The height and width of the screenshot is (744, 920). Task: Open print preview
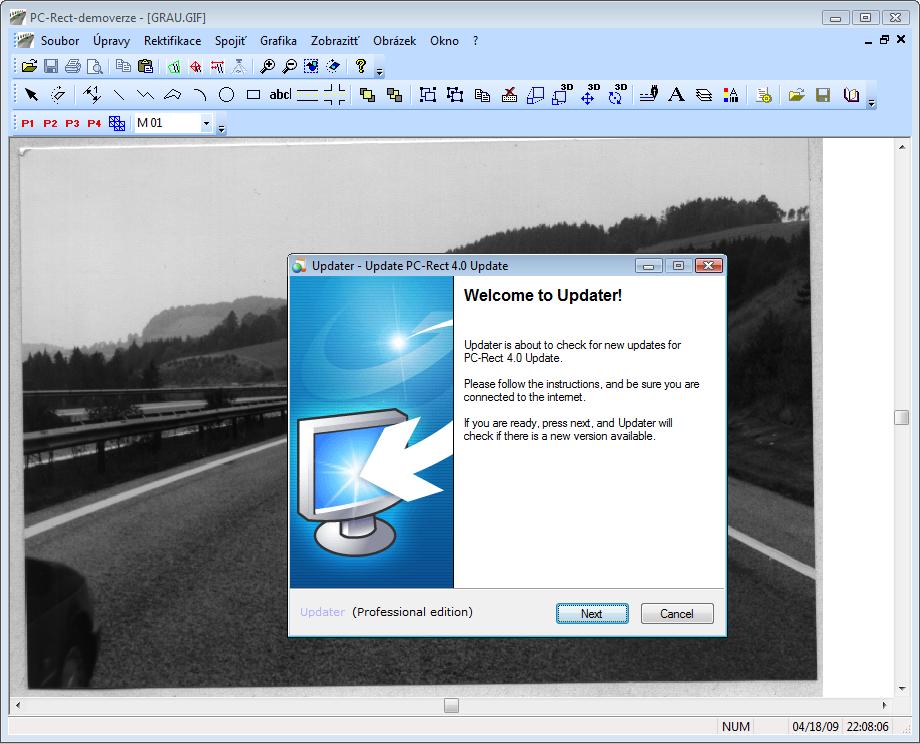click(94, 66)
